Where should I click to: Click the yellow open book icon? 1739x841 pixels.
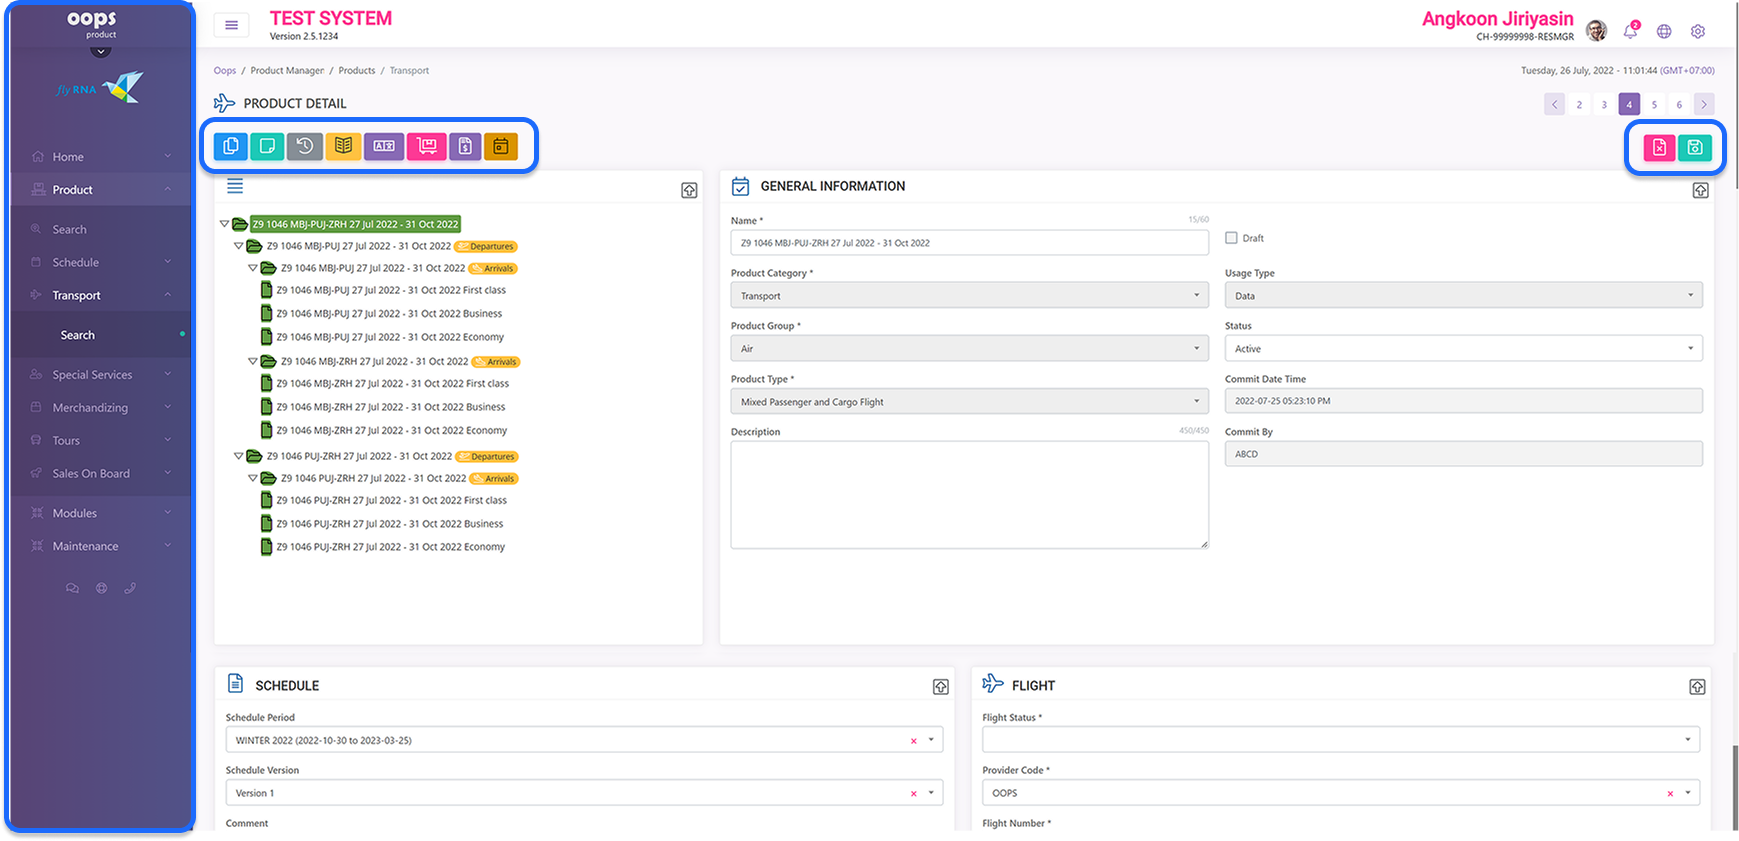click(x=343, y=146)
